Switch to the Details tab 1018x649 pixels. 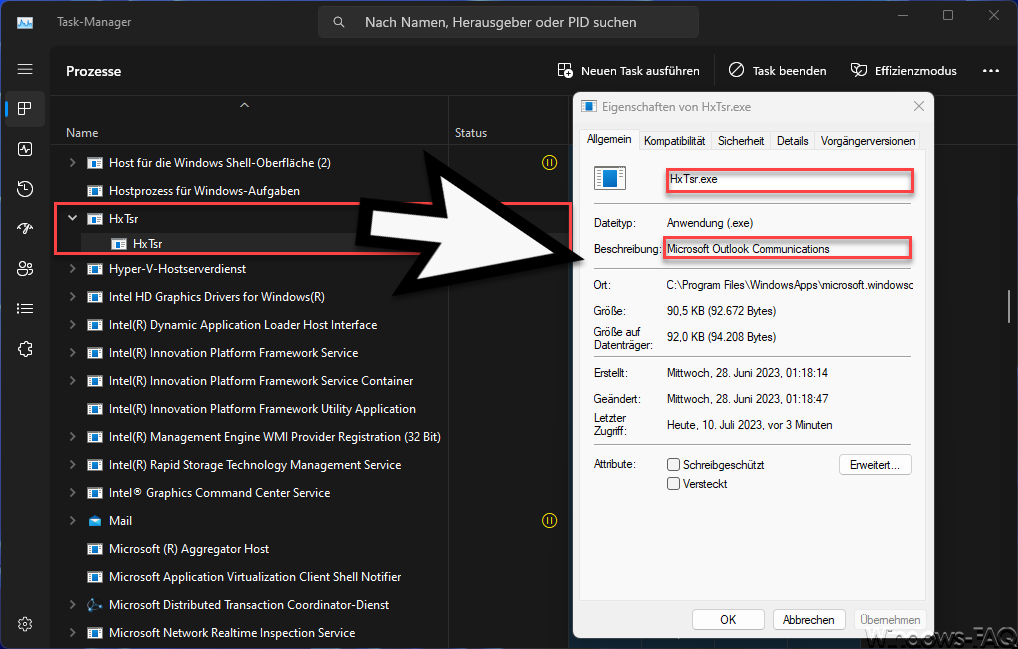pos(793,141)
